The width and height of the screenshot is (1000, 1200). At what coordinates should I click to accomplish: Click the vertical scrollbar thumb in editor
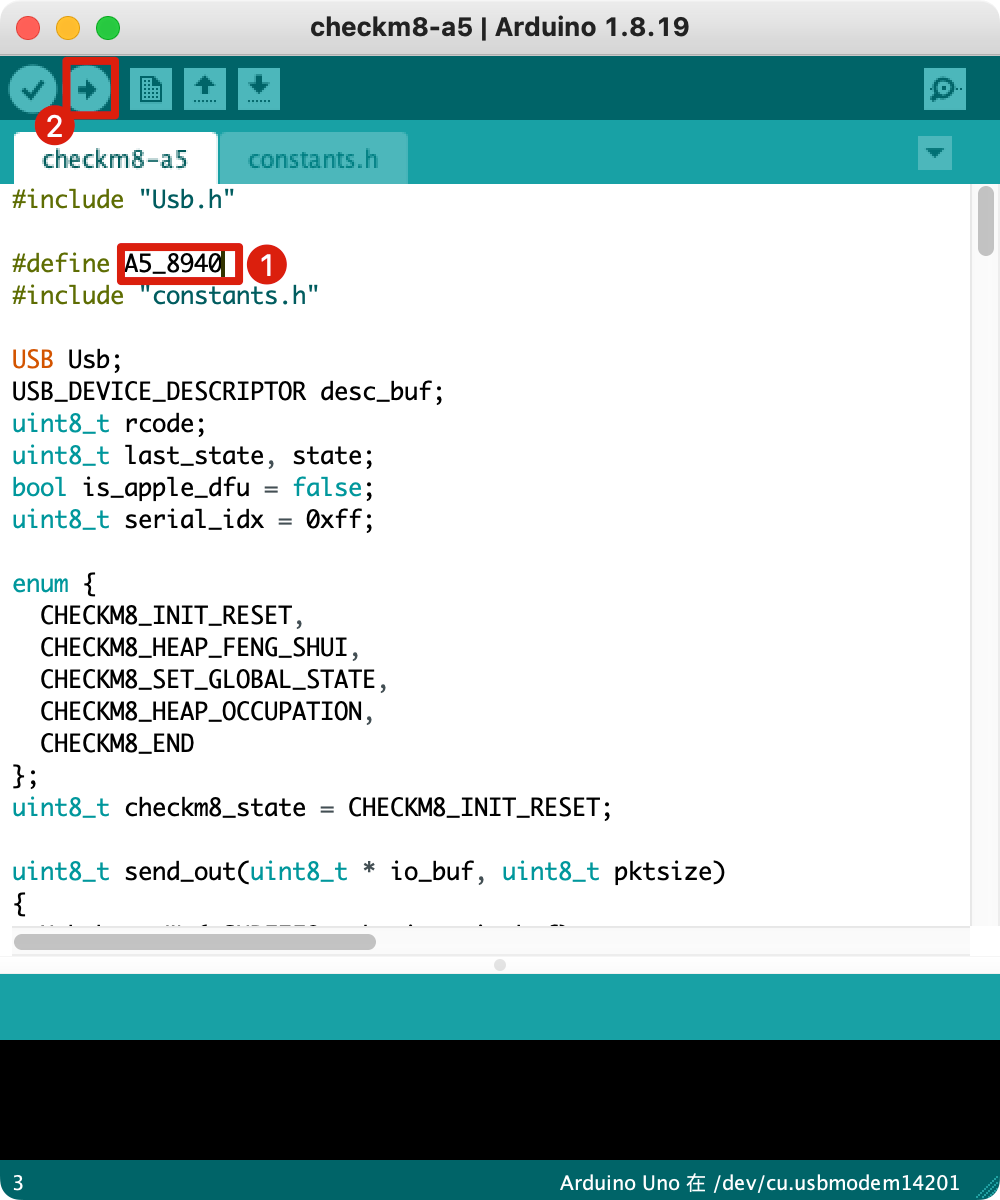(x=986, y=221)
